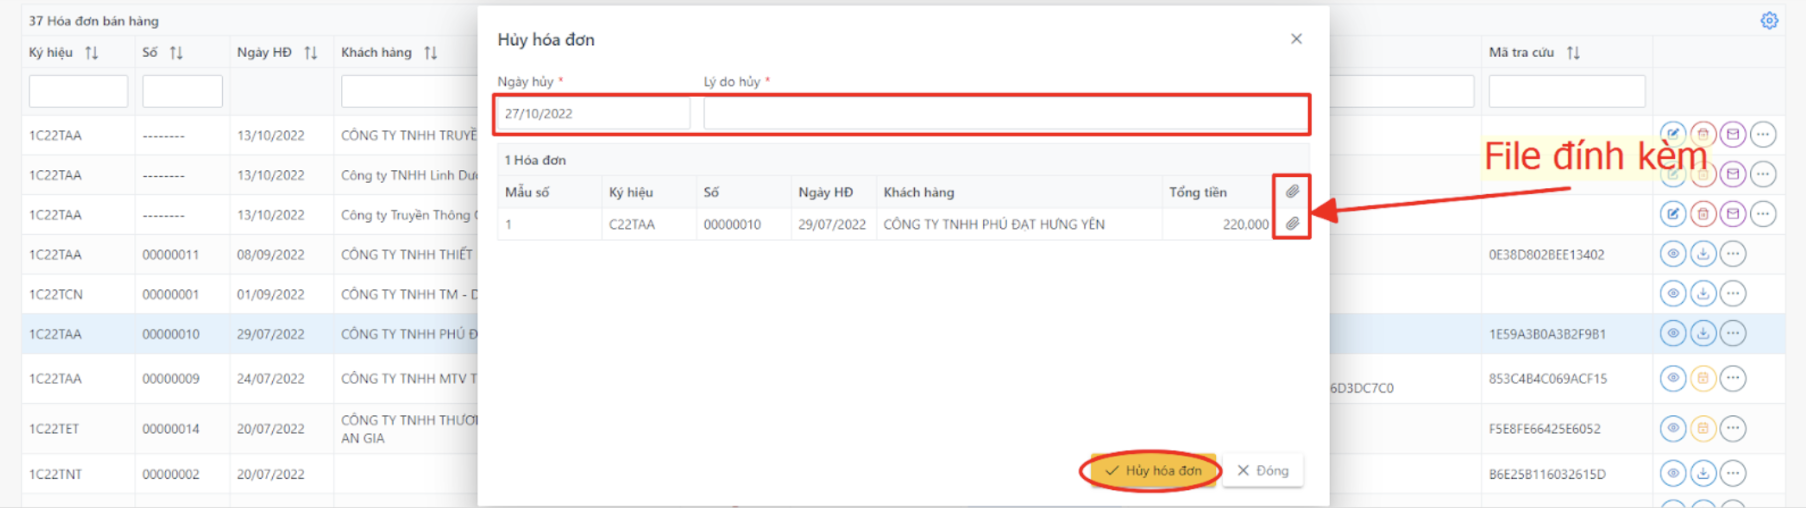This screenshot has width=1806, height=508.
Task: Download invoice 00000002 of 1C22TNT
Action: (1703, 473)
